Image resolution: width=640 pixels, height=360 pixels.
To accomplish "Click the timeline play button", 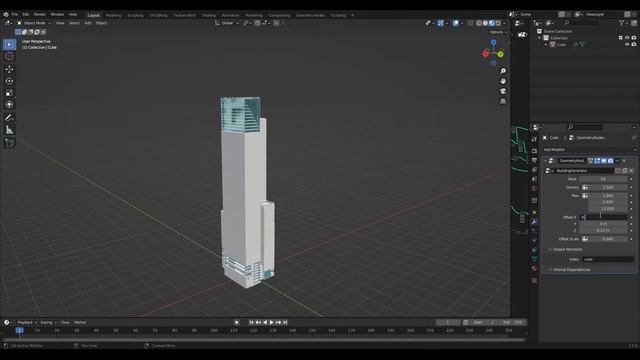I will [271, 322].
